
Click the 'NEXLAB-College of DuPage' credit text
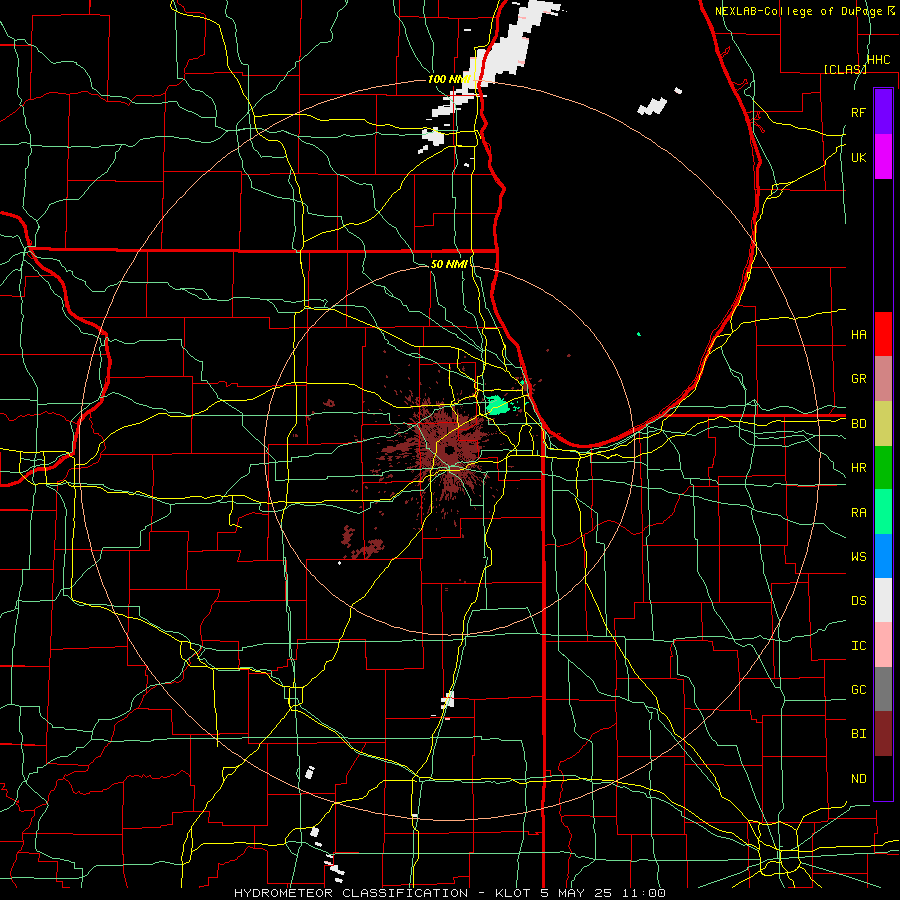[798, 11]
